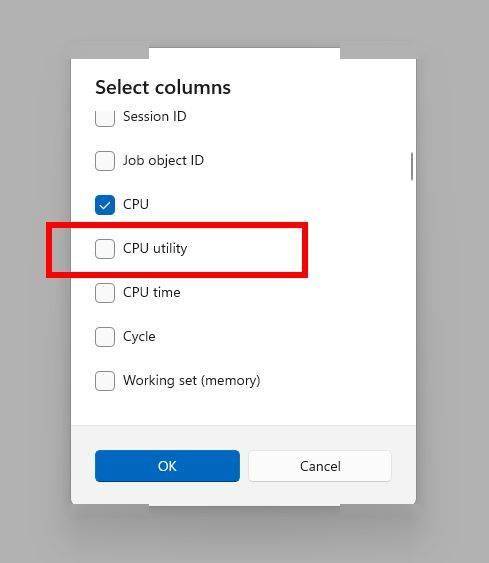Image resolution: width=489 pixels, height=563 pixels.
Task: Dismiss the dialog with Cancel button
Action: coord(320,466)
